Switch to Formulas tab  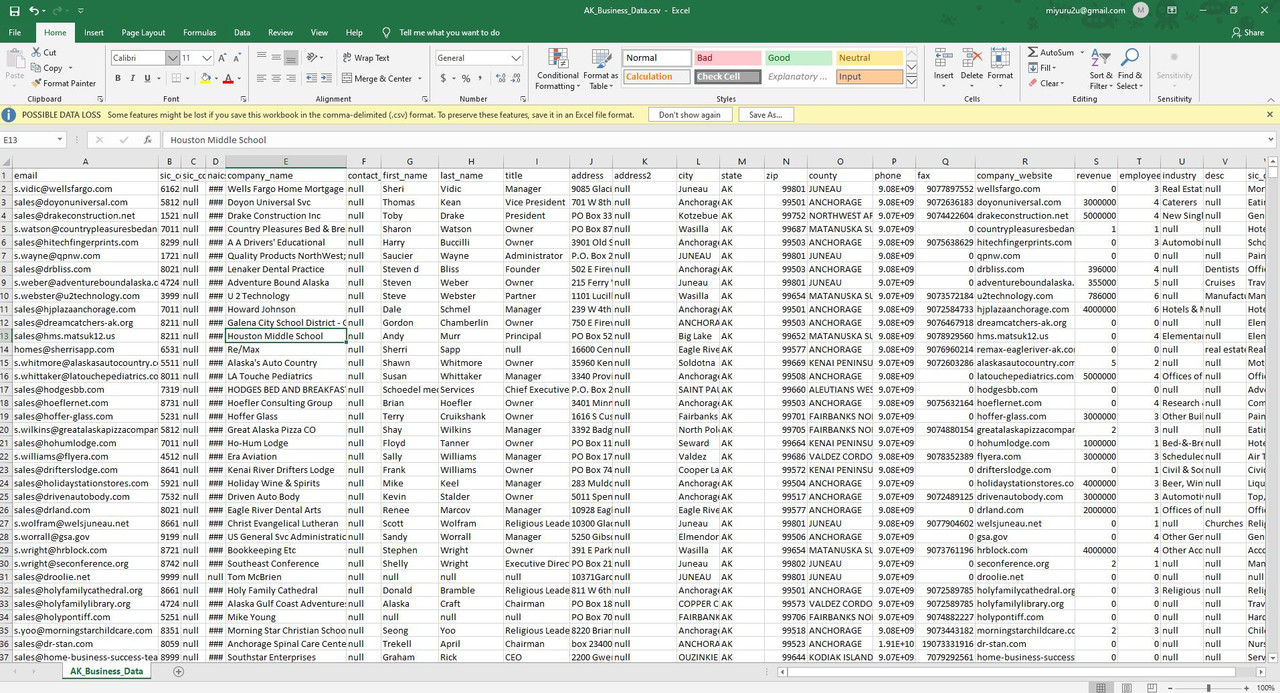[x=199, y=32]
